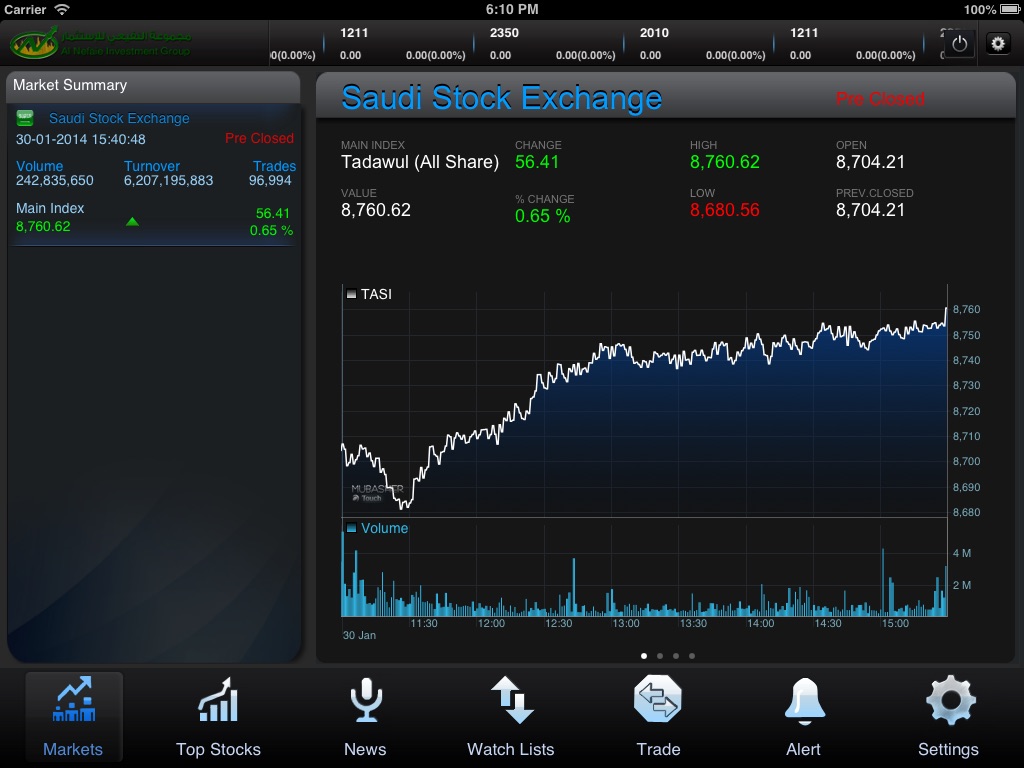The height and width of the screenshot is (768, 1024).
Task: Tap the date 30-01-2014 15:40:48
Action: pos(80,139)
